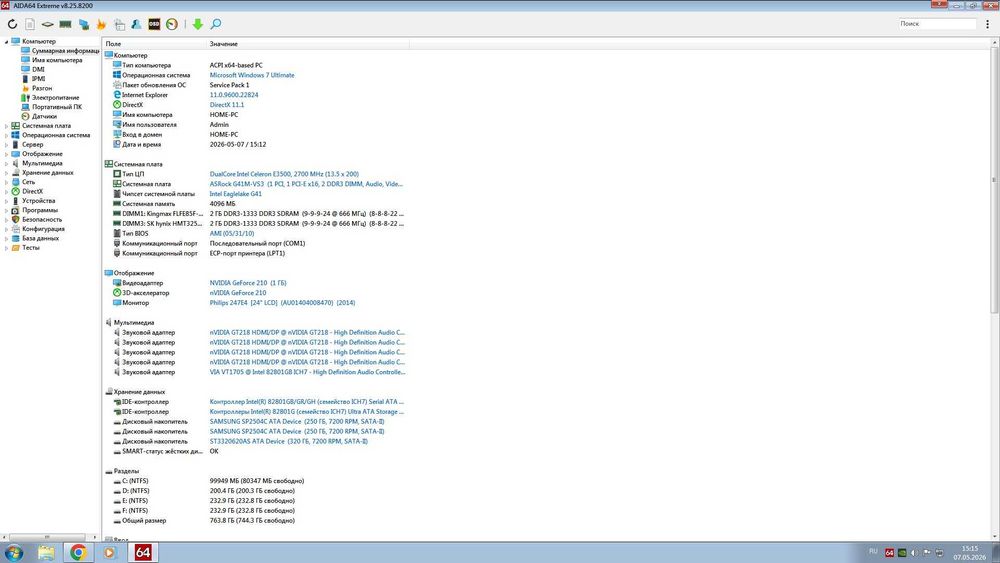The width and height of the screenshot is (1000, 563).
Task: Select the Разгон tree item
Action: (x=42, y=88)
